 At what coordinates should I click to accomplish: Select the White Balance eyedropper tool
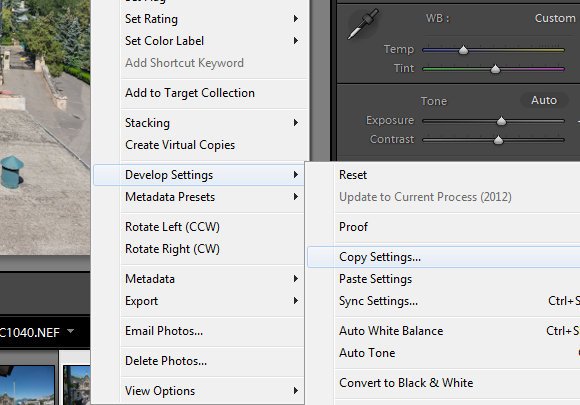point(363,24)
